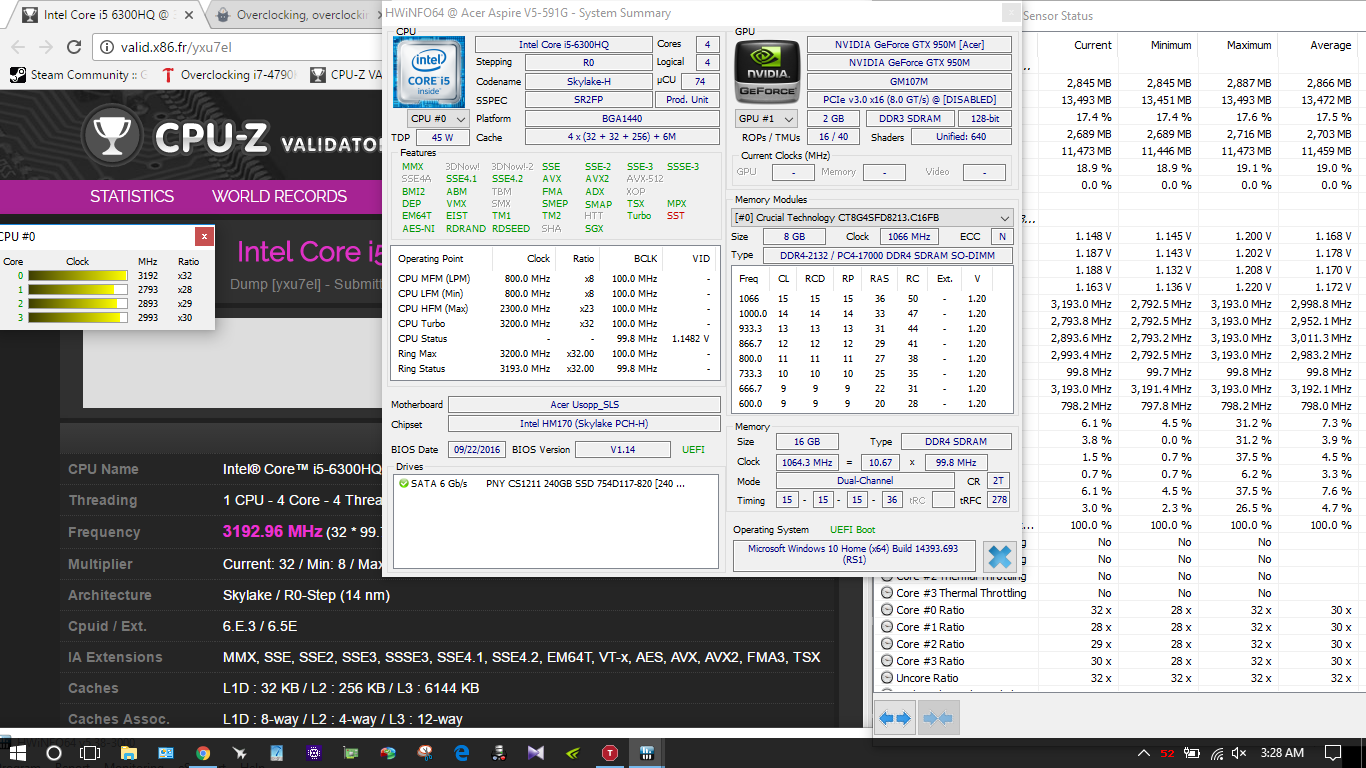Click the muted volume tray icon
Viewport: 1366px width, 768px height.
click(x=1240, y=753)
